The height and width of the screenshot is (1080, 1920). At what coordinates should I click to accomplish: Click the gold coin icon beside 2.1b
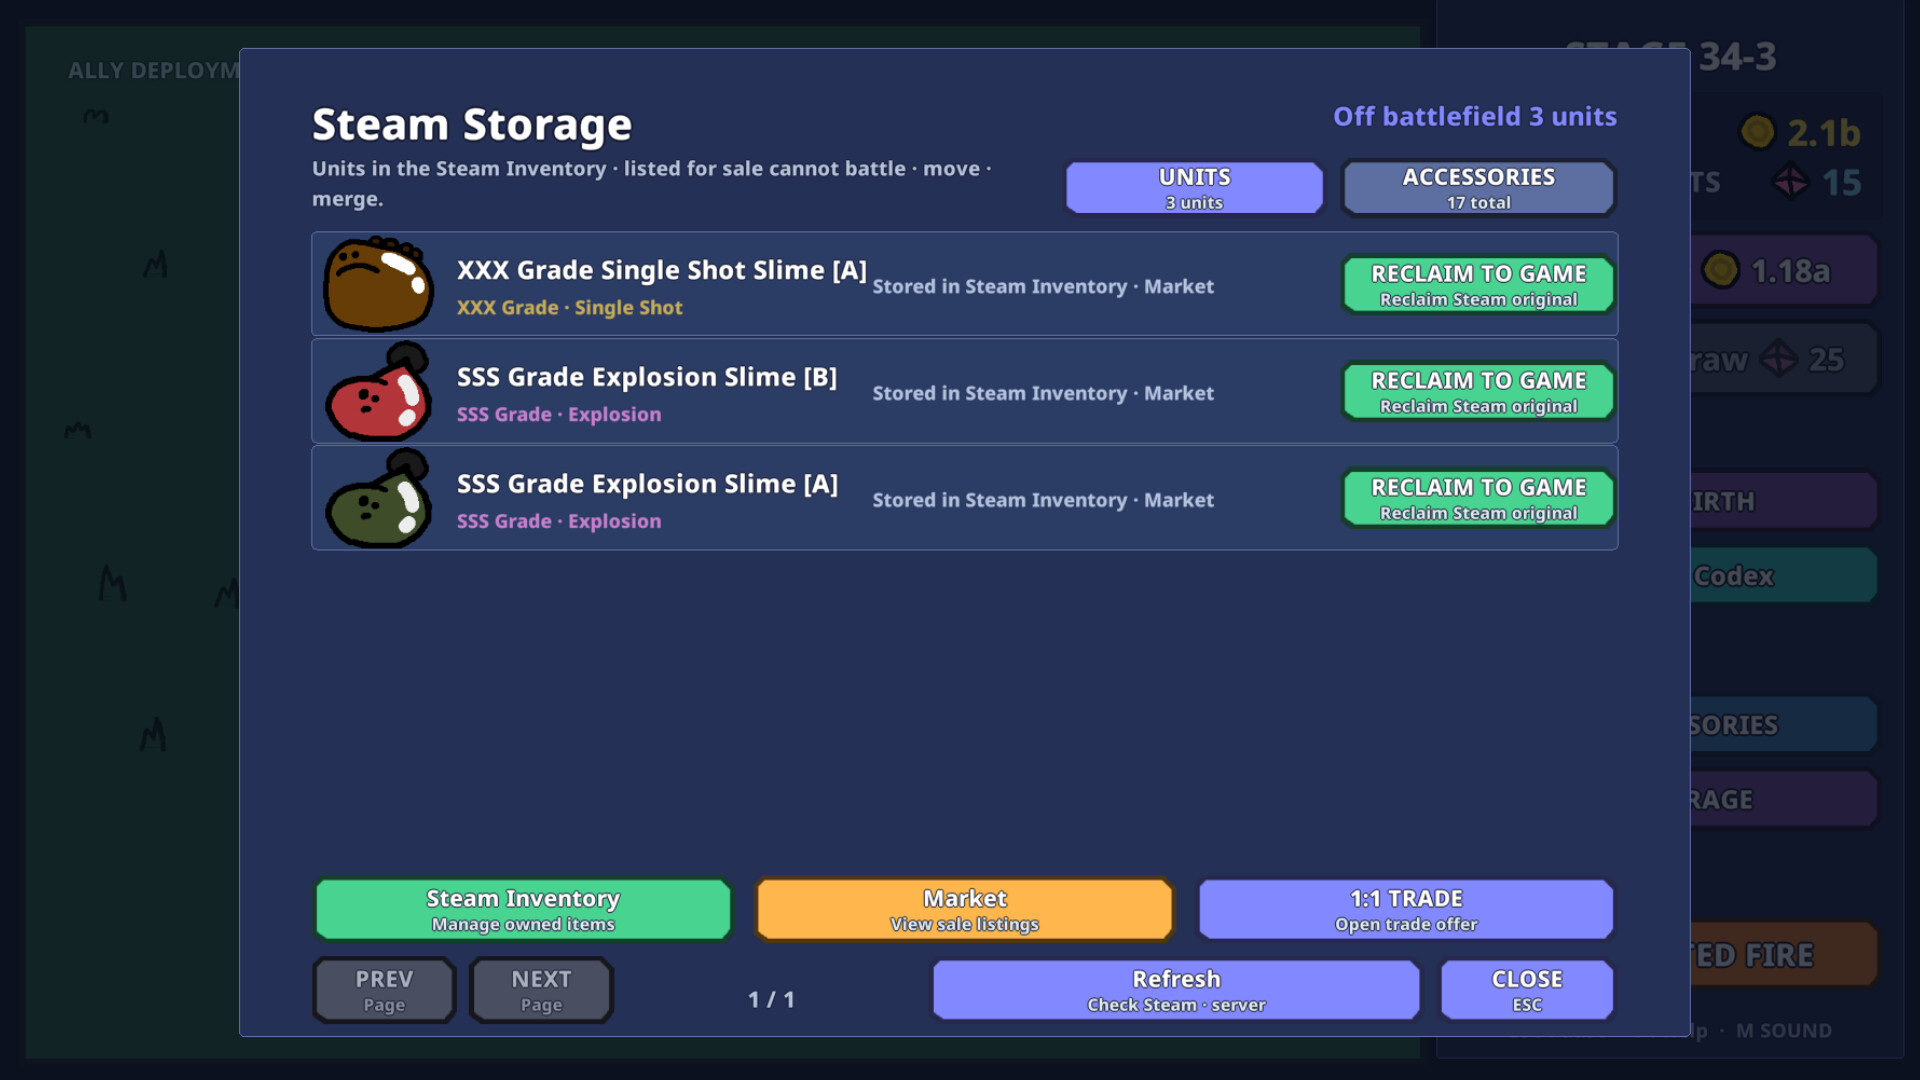1757,132
